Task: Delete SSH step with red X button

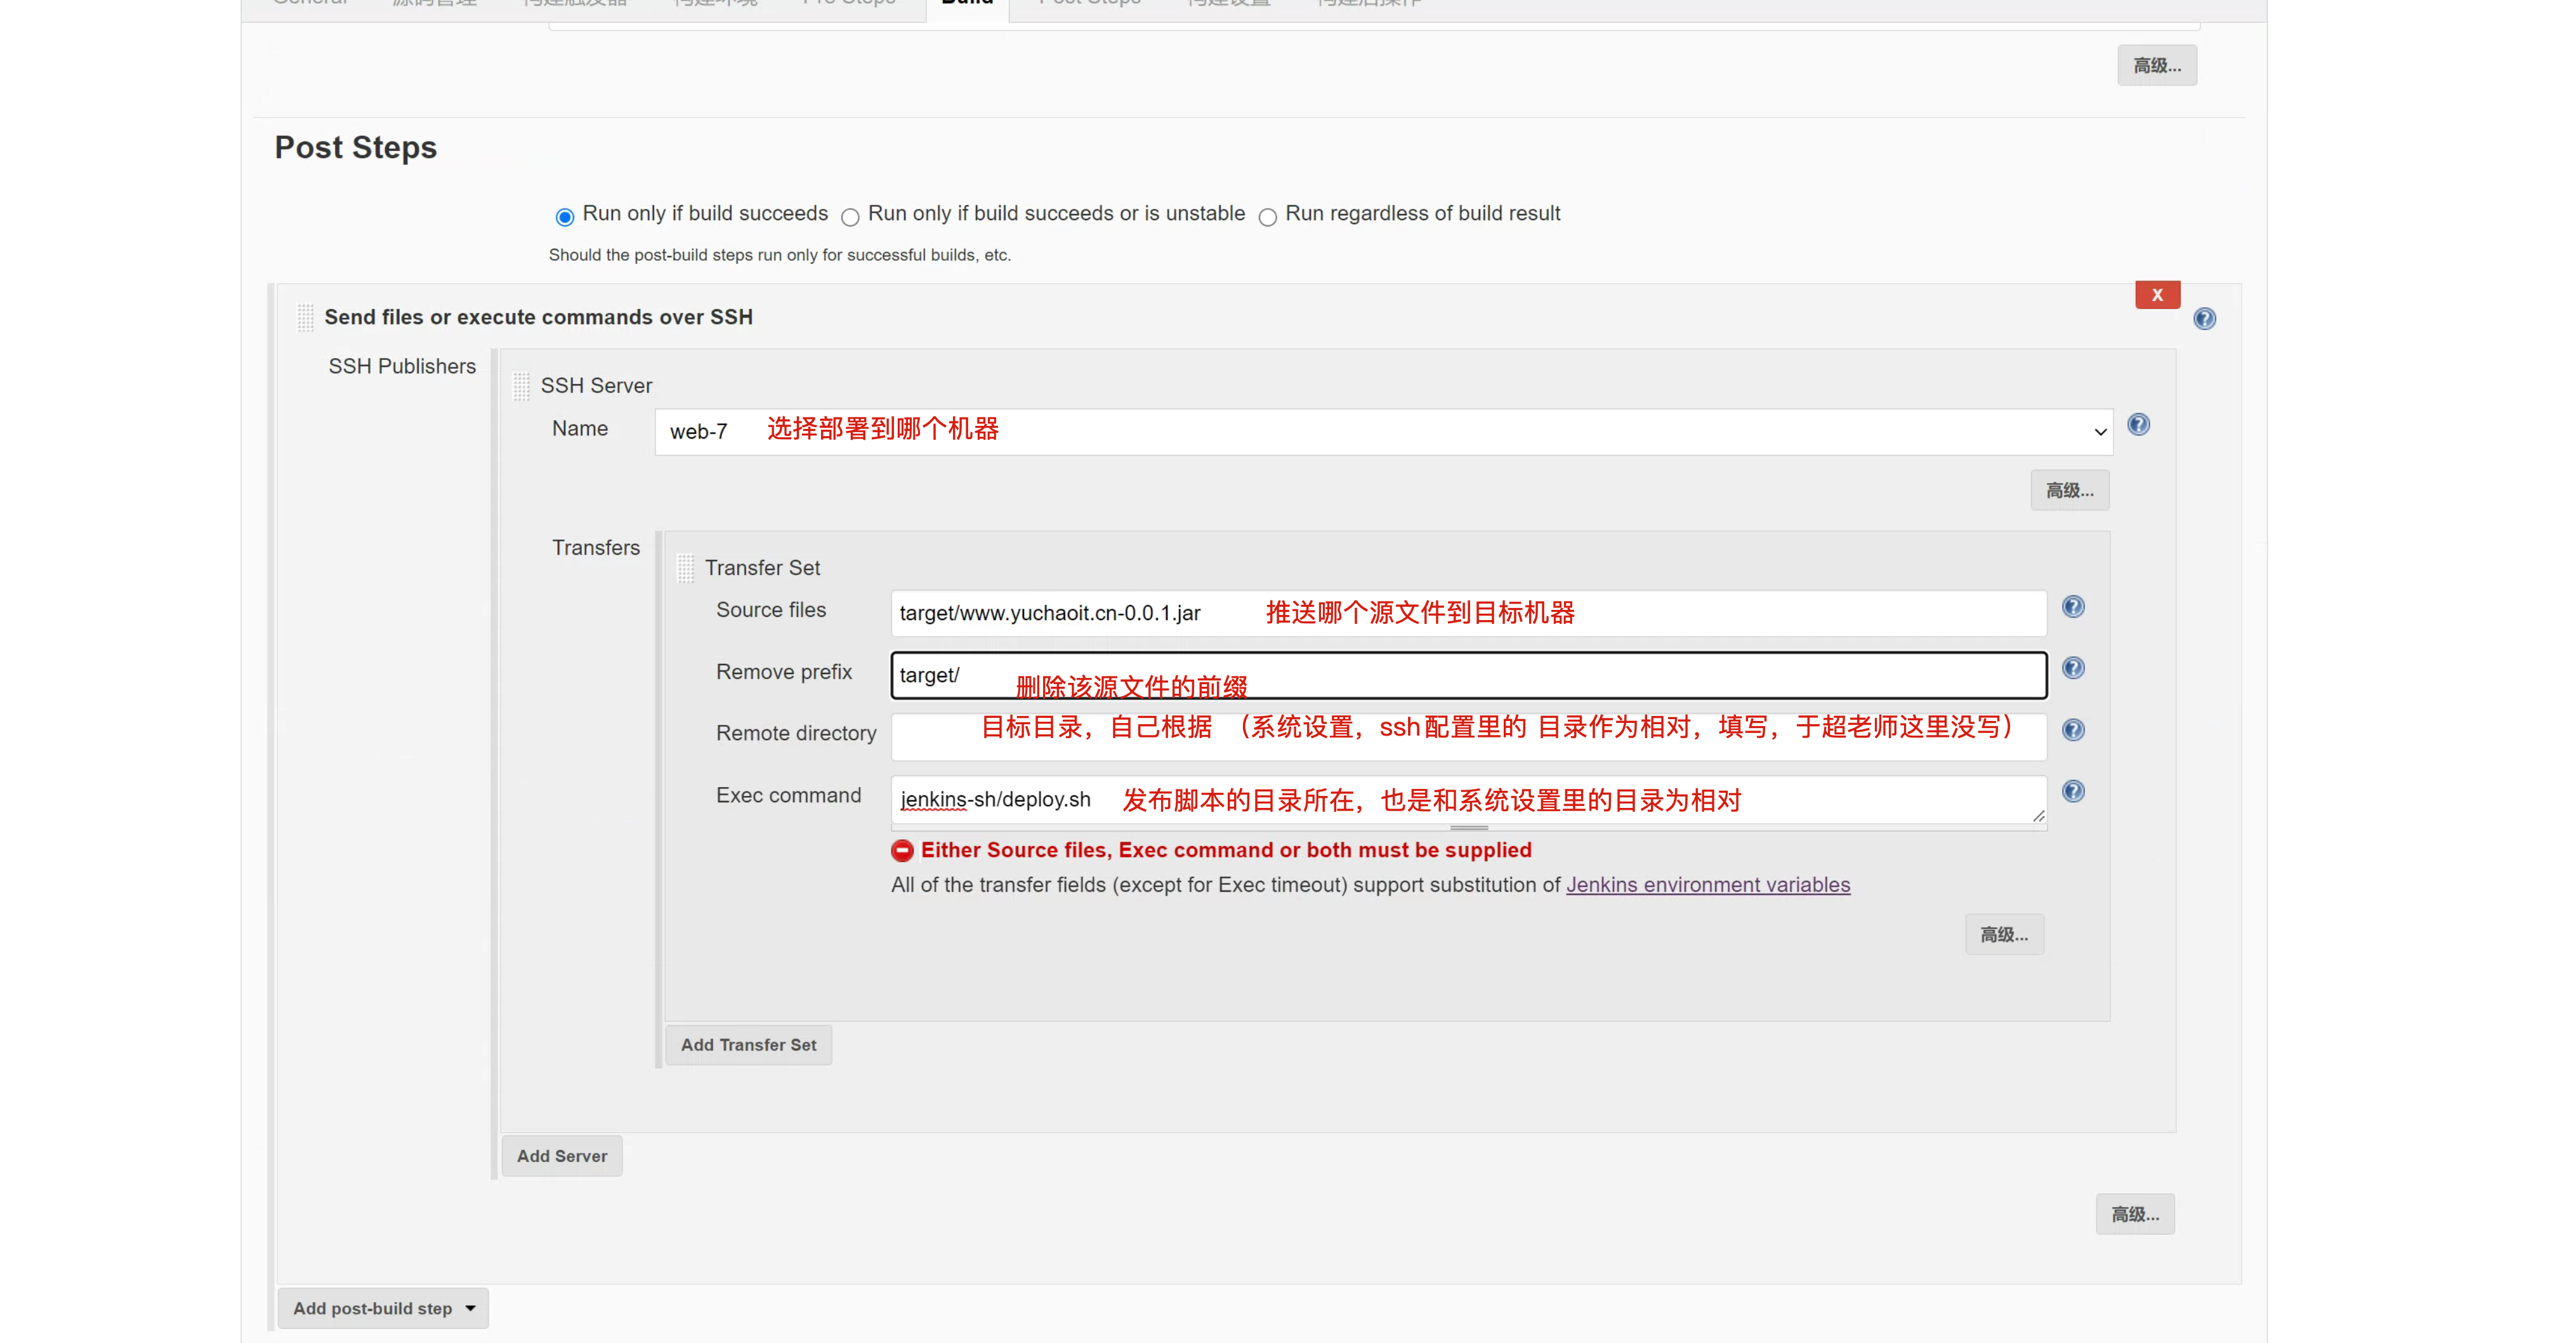Action: click(2157, 295)
